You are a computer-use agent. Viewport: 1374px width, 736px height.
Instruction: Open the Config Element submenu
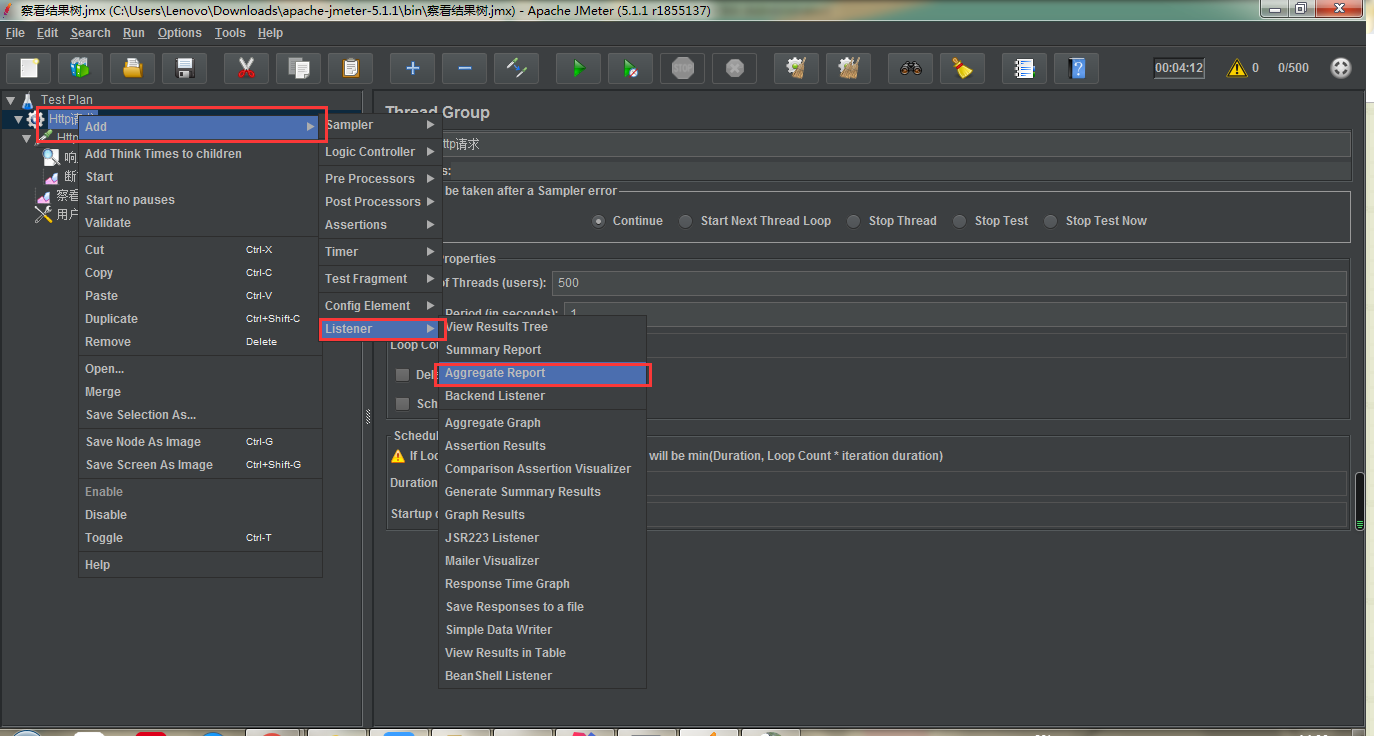pos(381,306)
